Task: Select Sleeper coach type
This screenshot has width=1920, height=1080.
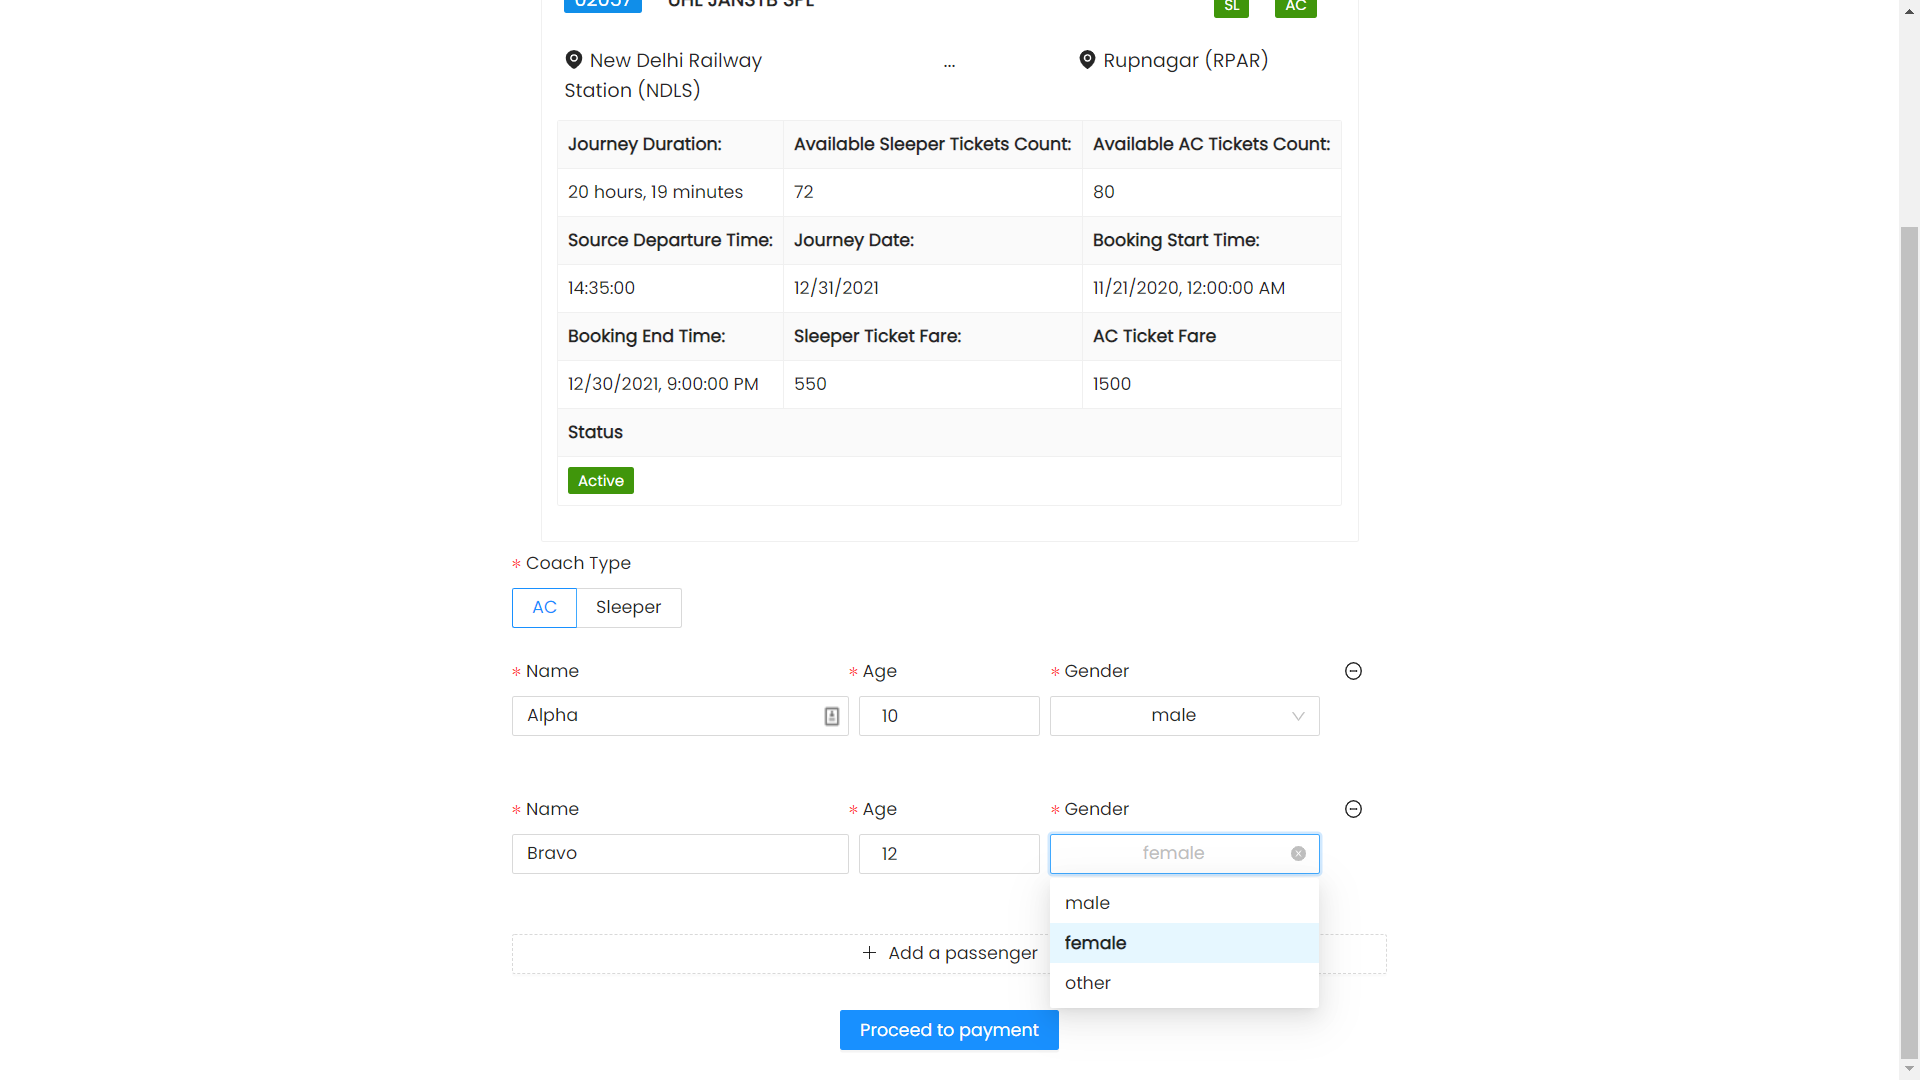Action: [628, 608]
